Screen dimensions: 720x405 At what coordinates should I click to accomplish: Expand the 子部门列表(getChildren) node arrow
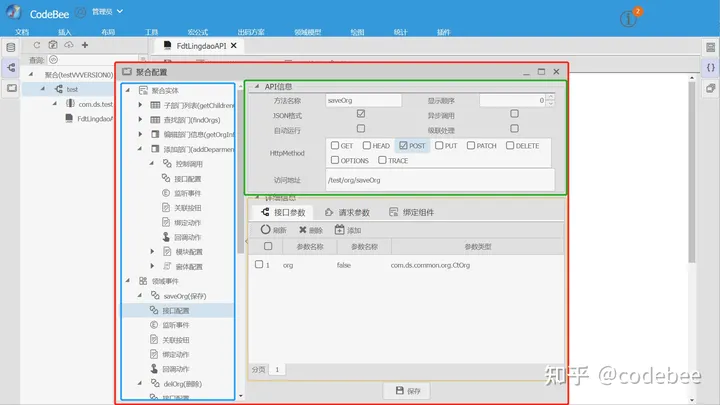pos(140,105)
